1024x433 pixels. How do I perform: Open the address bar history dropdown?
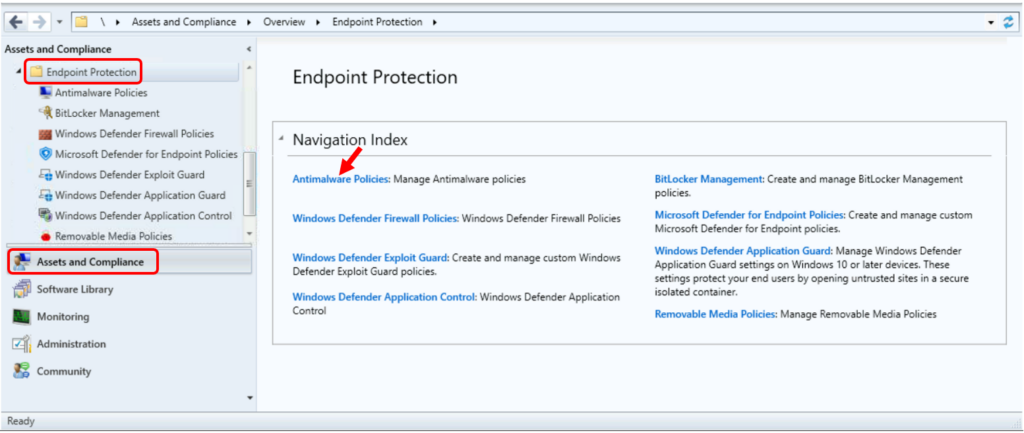[991, 23]
